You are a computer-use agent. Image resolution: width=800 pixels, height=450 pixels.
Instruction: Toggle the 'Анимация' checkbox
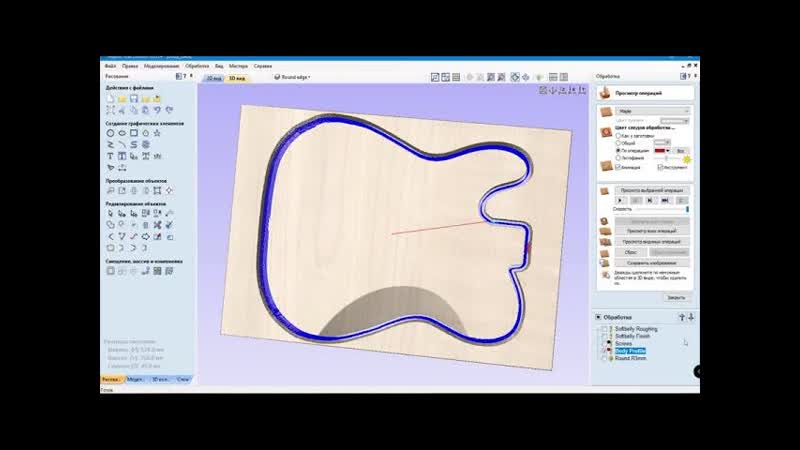618,167
